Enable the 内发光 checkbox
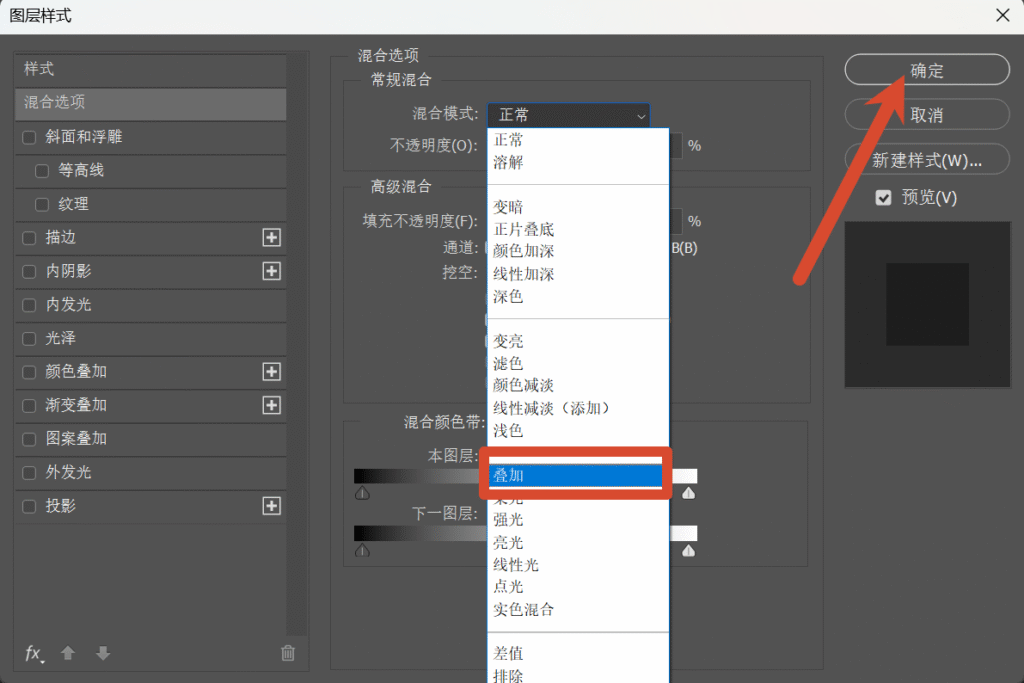Screen dimensions: 1024x683 coord(29,306)
